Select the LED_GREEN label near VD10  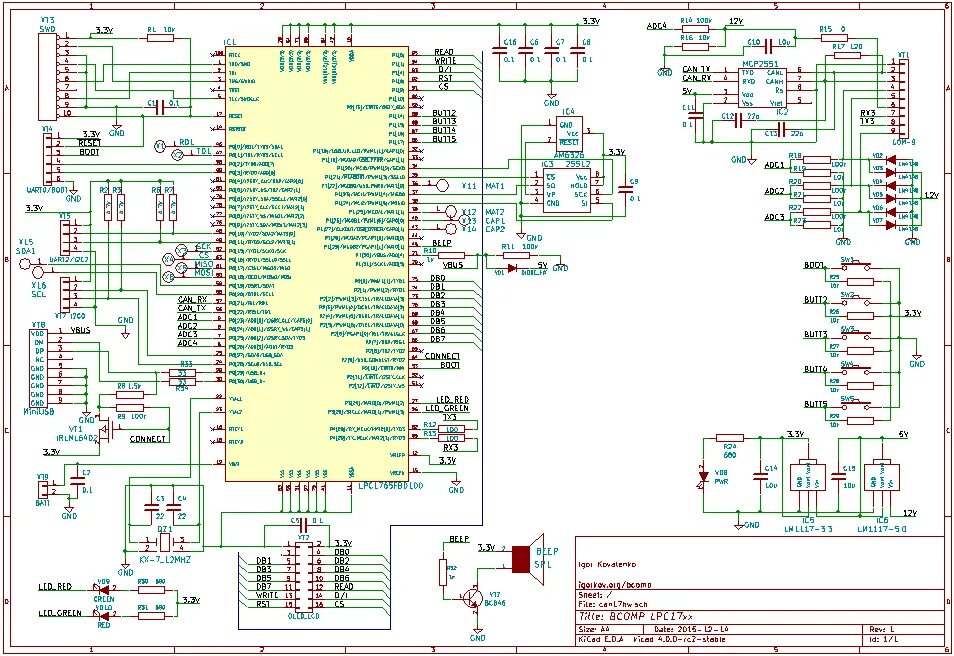60,613
